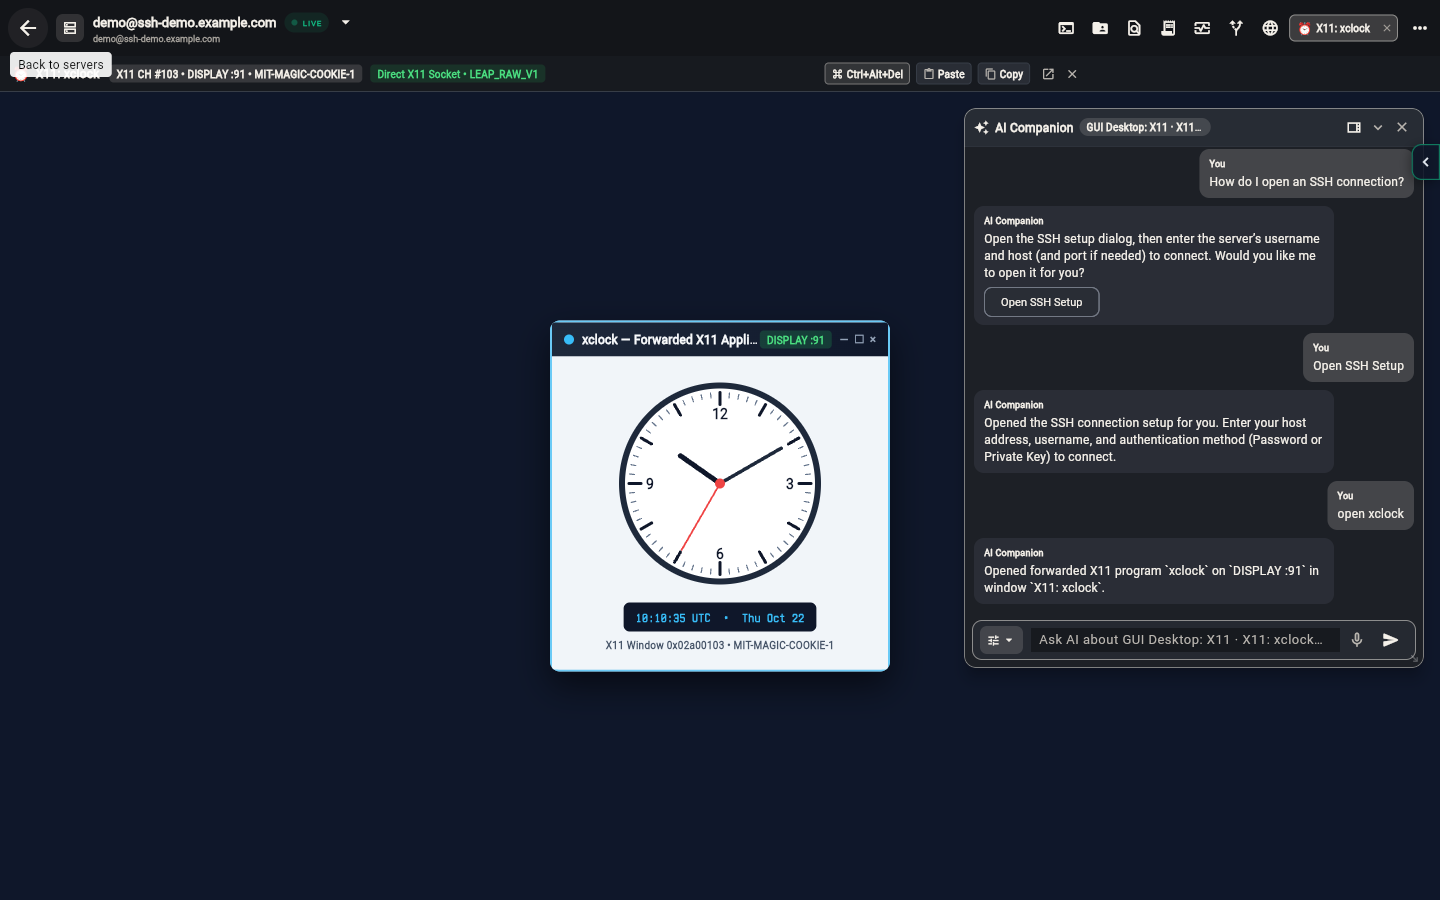Close the AI Companion panel
Screen dimensions: 1440x900
1402,127
